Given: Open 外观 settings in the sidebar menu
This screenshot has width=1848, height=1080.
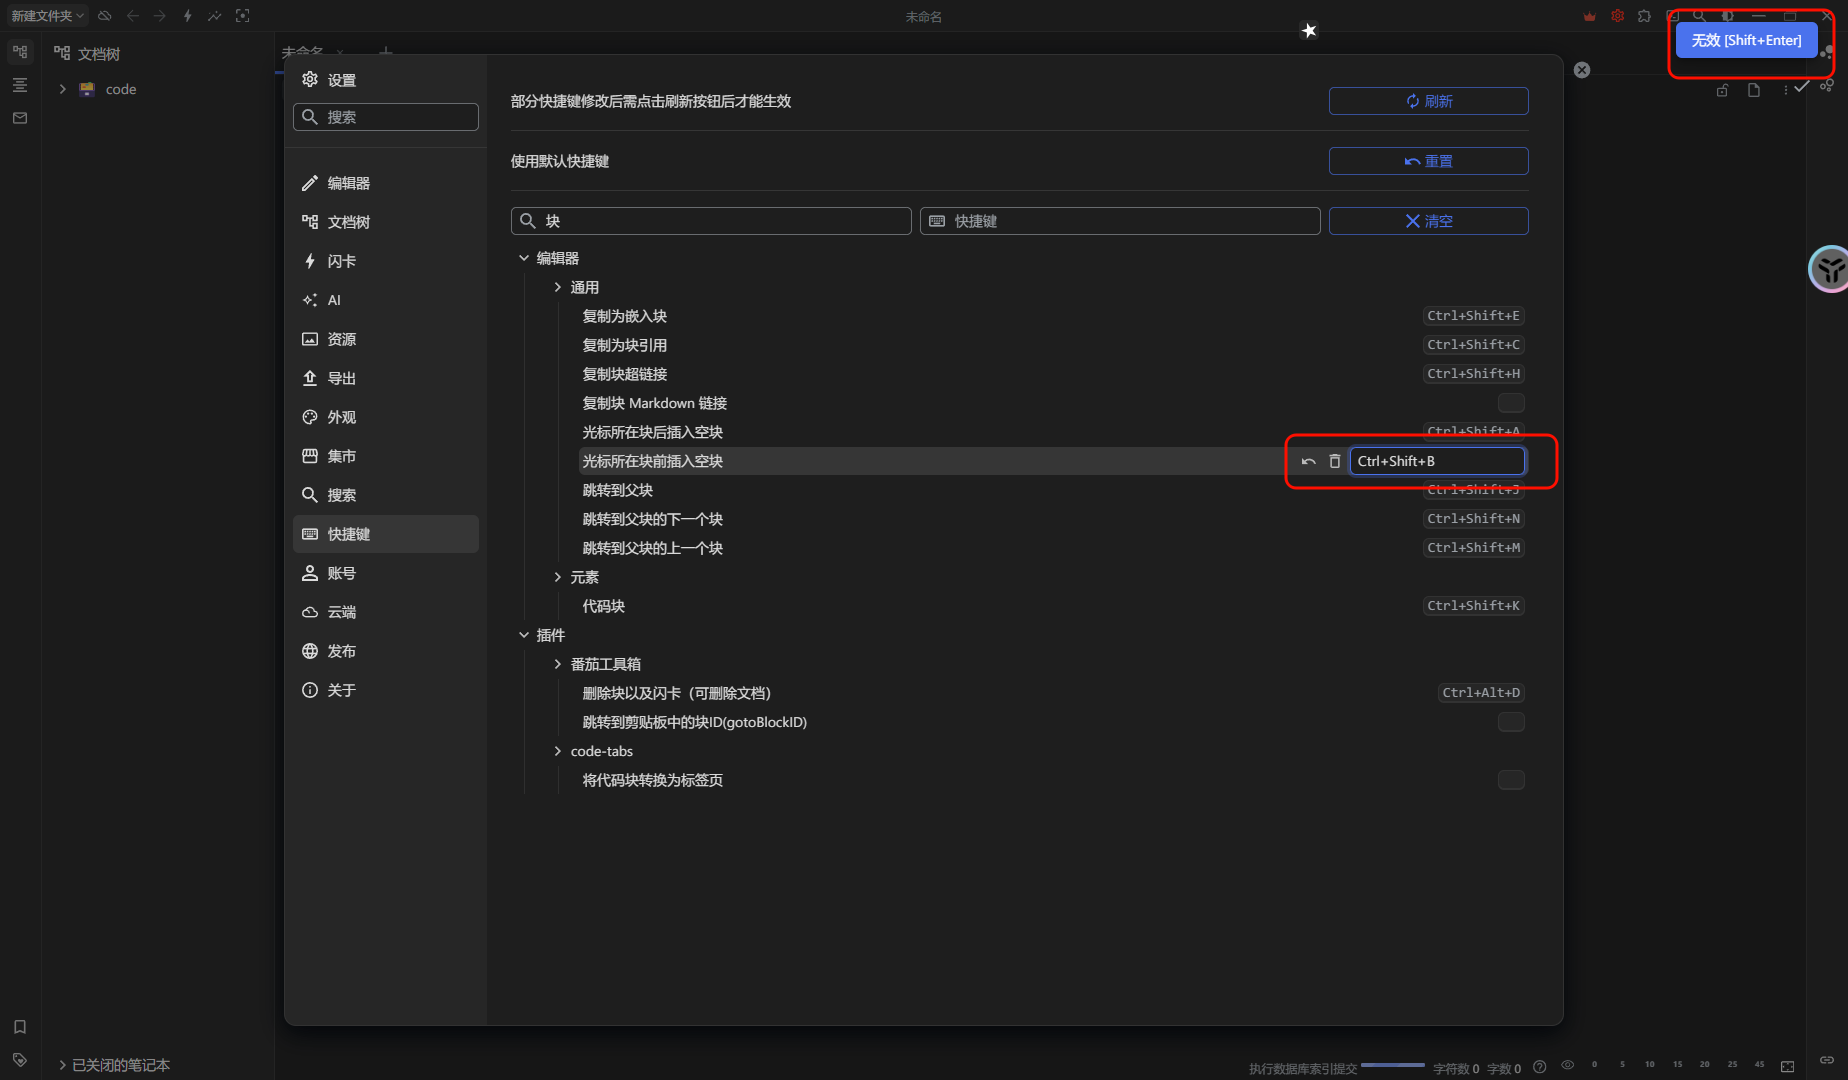Looking at the screenshot, I should tap(386, 417).
